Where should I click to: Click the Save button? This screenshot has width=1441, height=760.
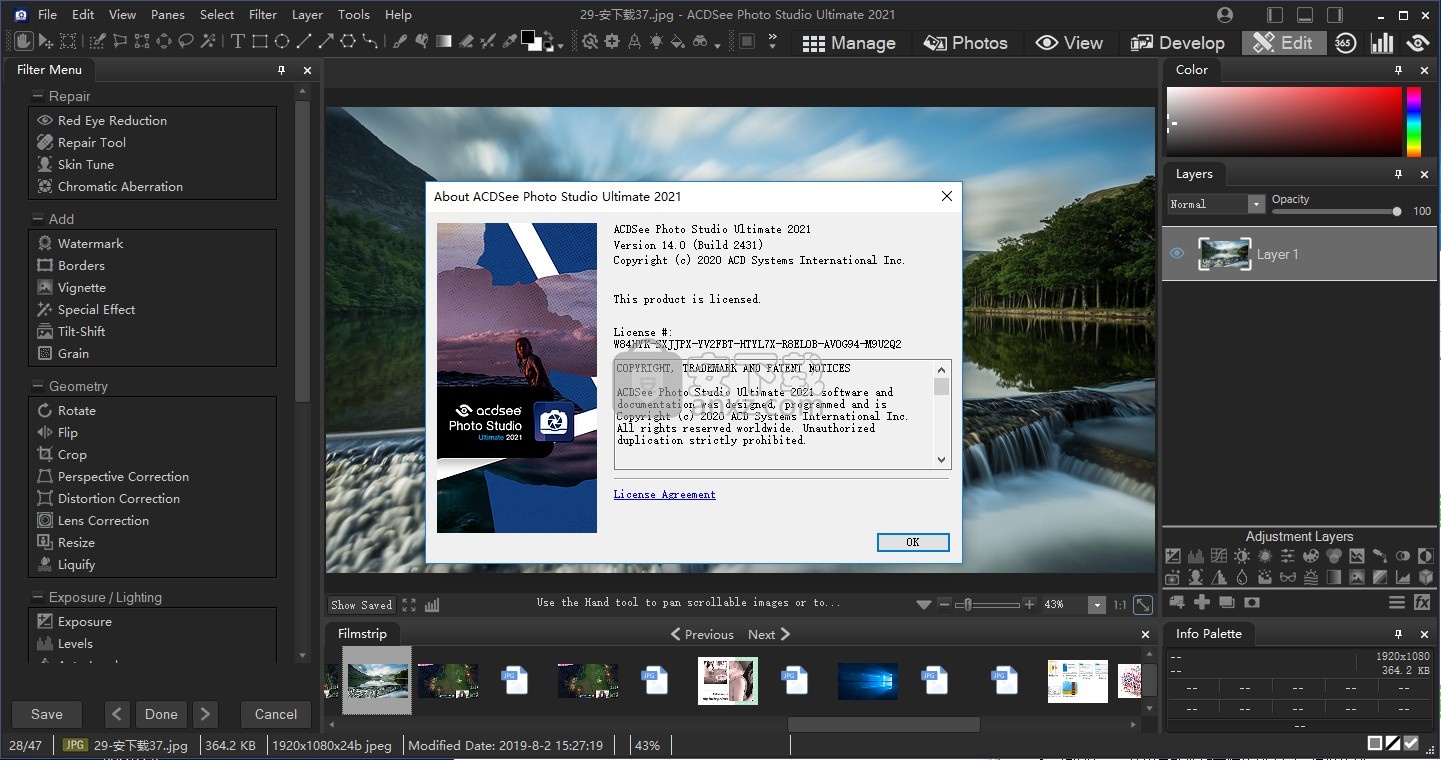coord(47,714)
